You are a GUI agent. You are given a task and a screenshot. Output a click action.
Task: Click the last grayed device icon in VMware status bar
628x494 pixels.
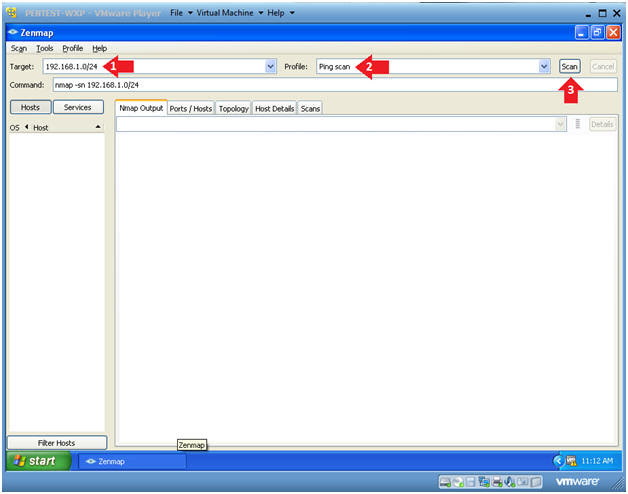tap(536, 482)
